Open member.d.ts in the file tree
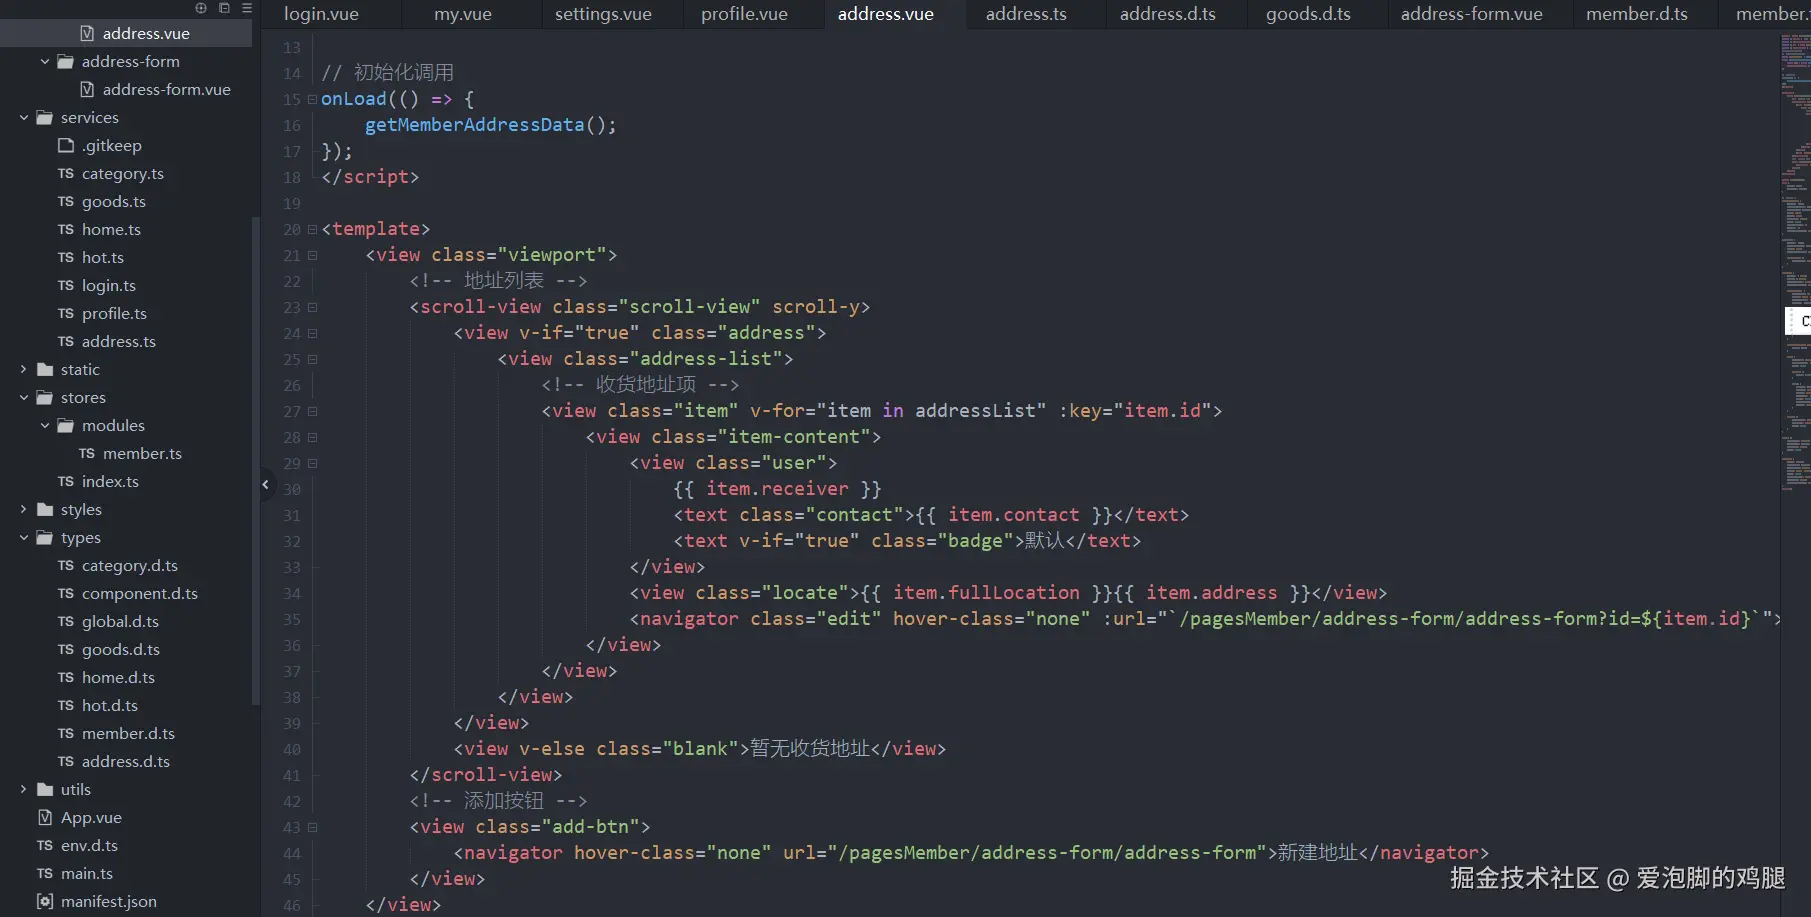 pos(128,733)
